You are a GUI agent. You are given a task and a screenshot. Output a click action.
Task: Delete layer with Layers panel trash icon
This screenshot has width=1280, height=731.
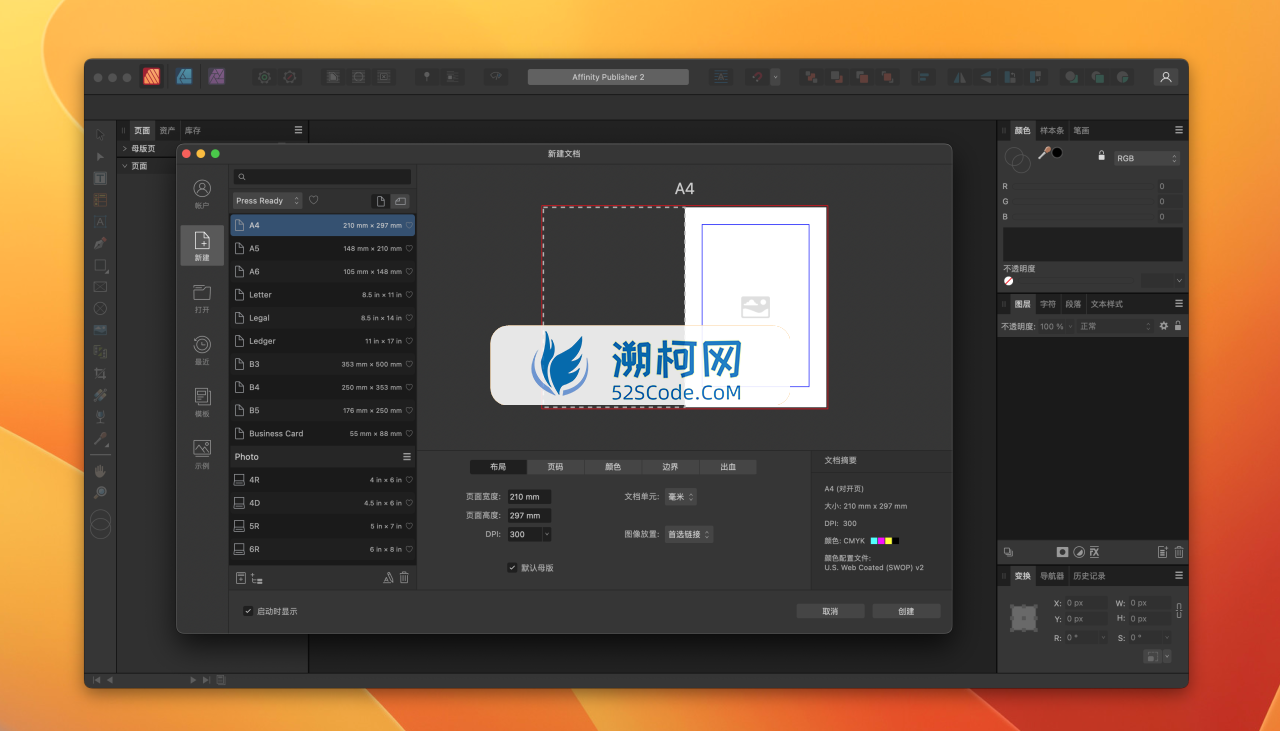[1179, 552]
